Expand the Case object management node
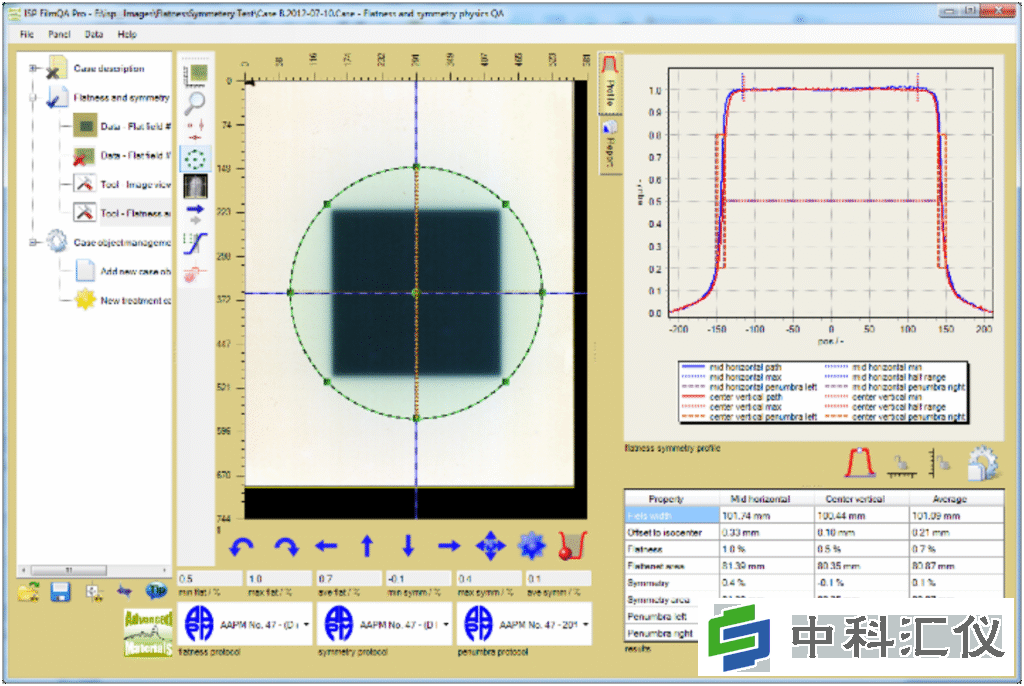Viewport: 1024px width, 686px height. click(x=34, y=241)
